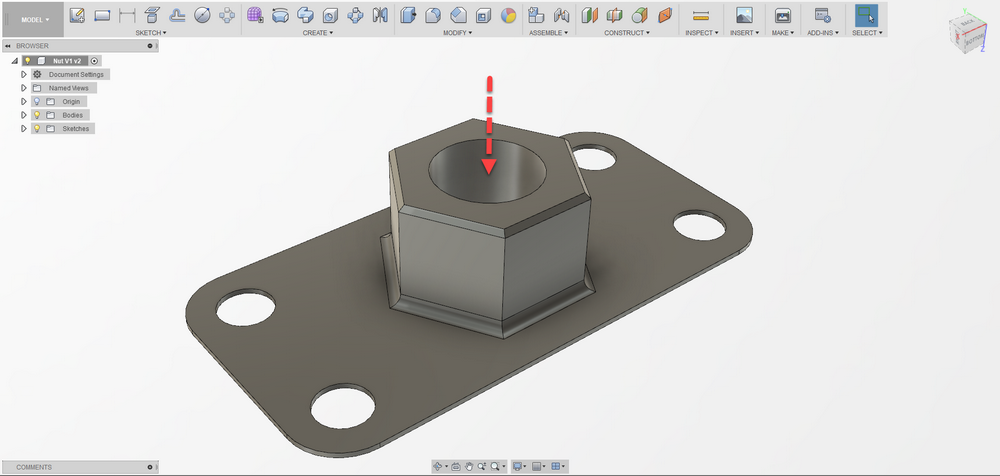Choose the Fillet tool
Viewport: 1000px width, 476px height.
point(433,15)
